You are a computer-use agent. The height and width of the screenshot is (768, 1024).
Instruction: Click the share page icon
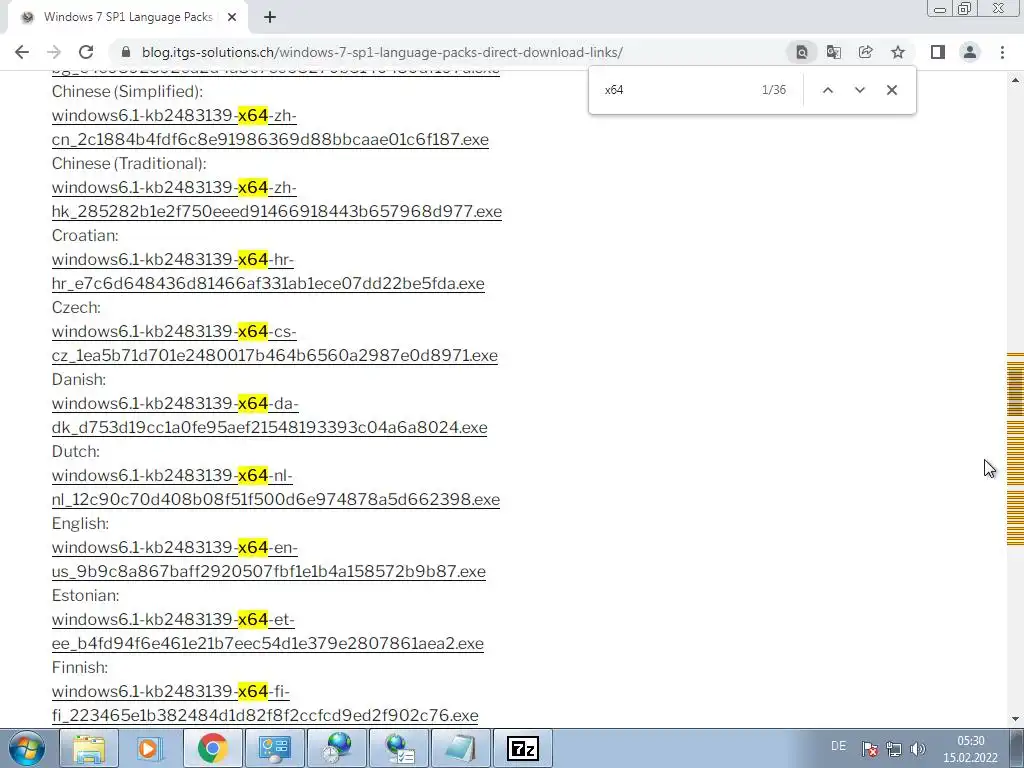pyautogui.click(x=866, y=52)
